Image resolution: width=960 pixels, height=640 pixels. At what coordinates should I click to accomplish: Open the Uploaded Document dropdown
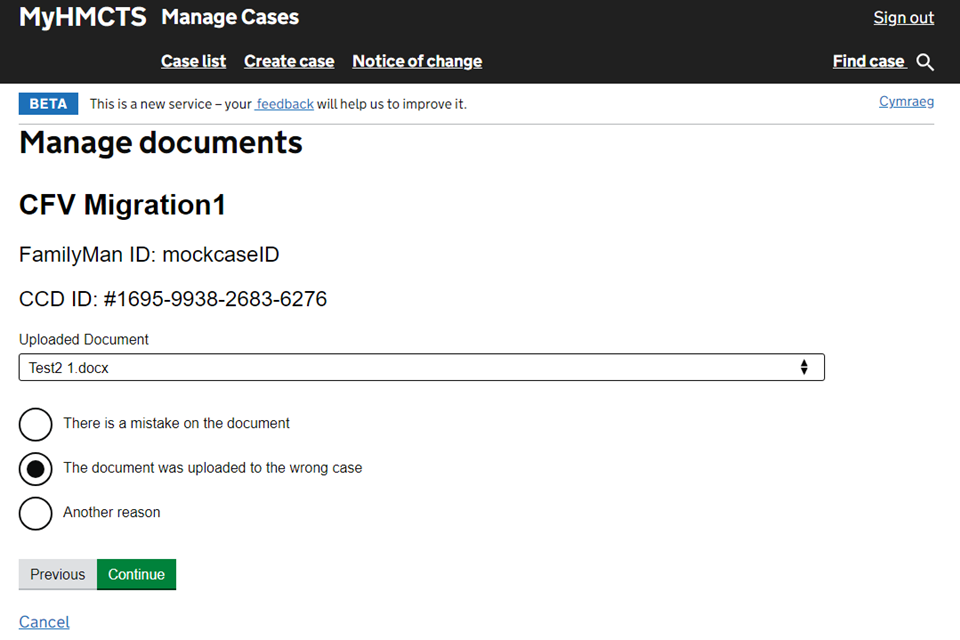coord(421,367)
